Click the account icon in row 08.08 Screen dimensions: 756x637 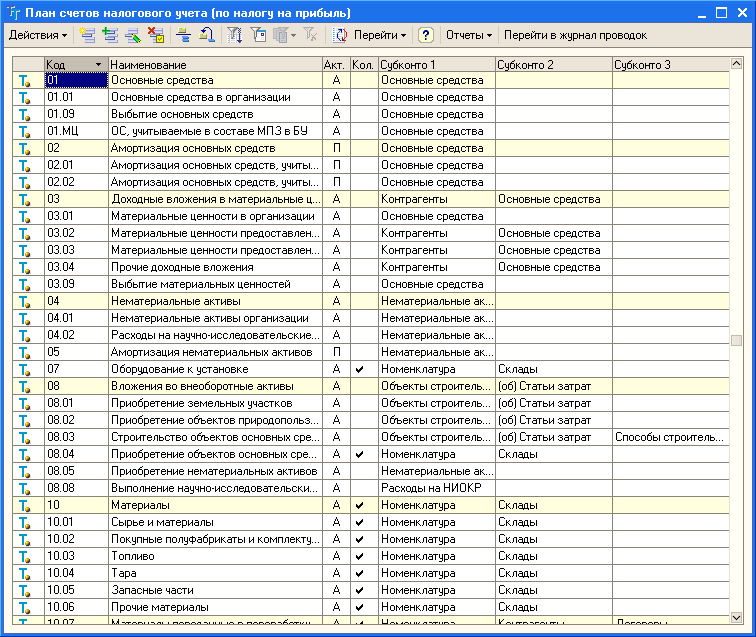[24, 488]
